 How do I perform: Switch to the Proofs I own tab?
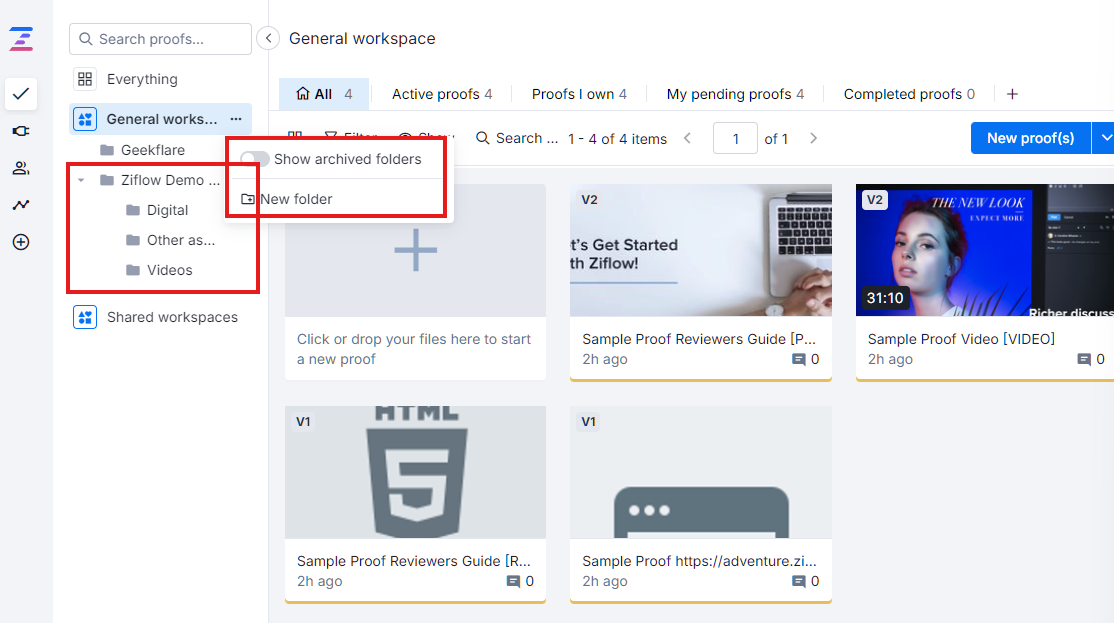click(579, 94)
